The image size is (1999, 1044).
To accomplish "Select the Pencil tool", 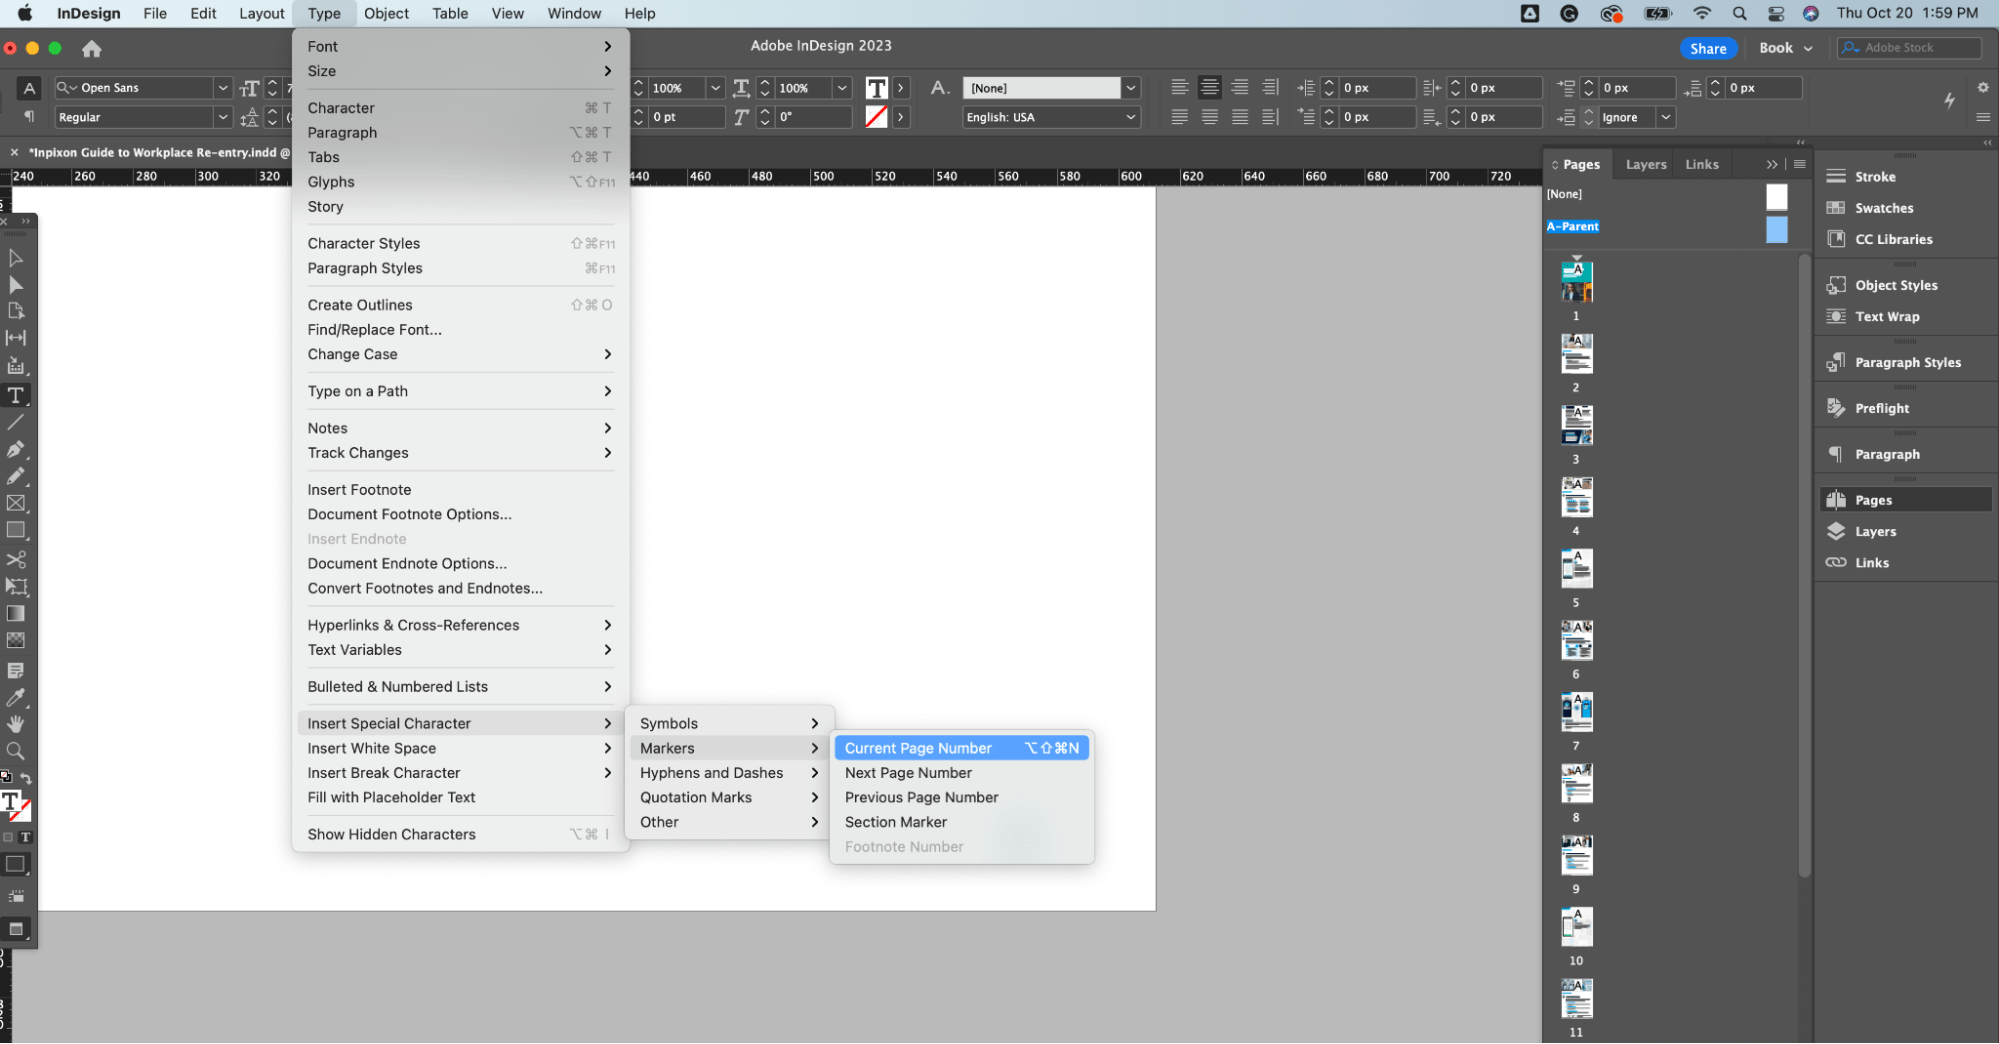I will 16,476.
